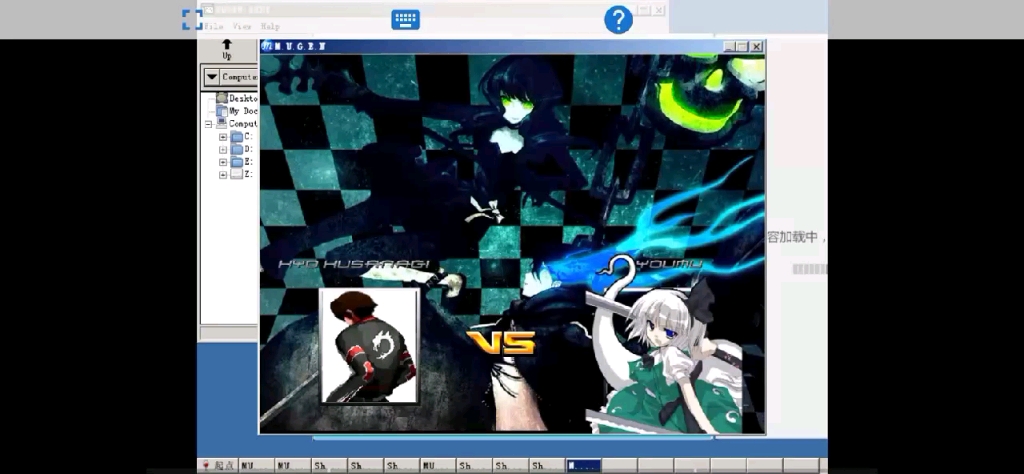Select My Documents in the folder tree
The height and width of the screenshot is (474, 1024).
(222, 111)
